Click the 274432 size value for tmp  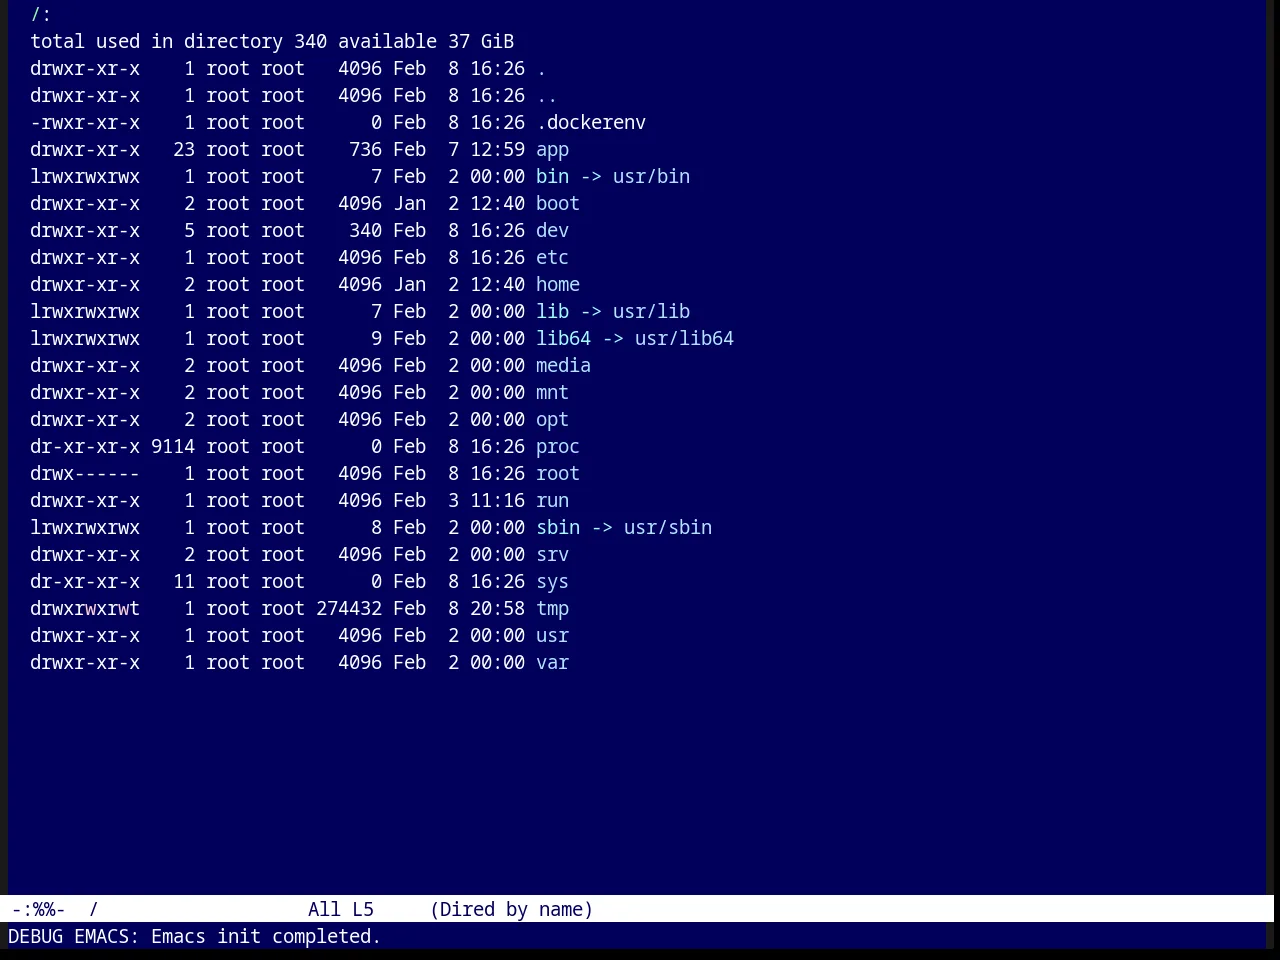[x=349, y=609]
